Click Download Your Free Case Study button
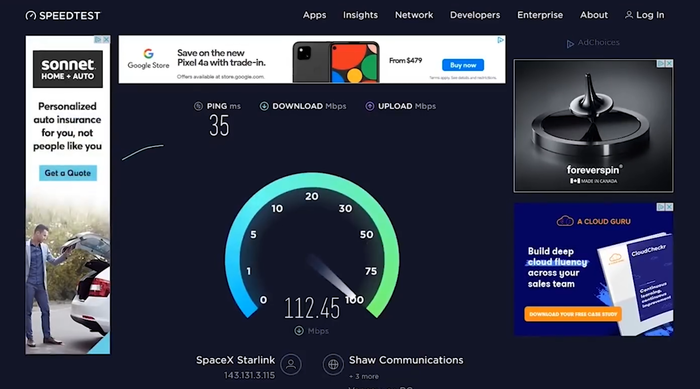This screenshot has width=700, height=389. click(573, 314)
